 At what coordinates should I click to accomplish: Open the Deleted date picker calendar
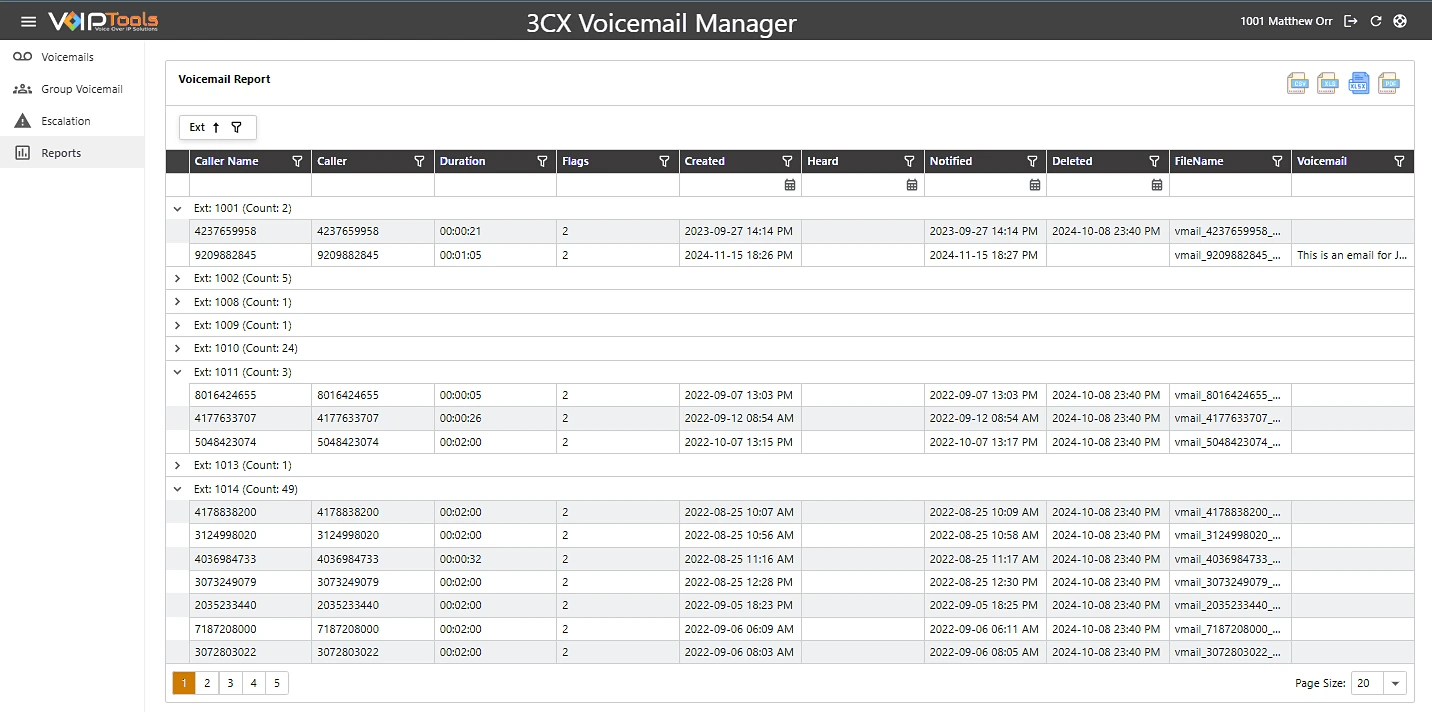tap(1157, 185)
